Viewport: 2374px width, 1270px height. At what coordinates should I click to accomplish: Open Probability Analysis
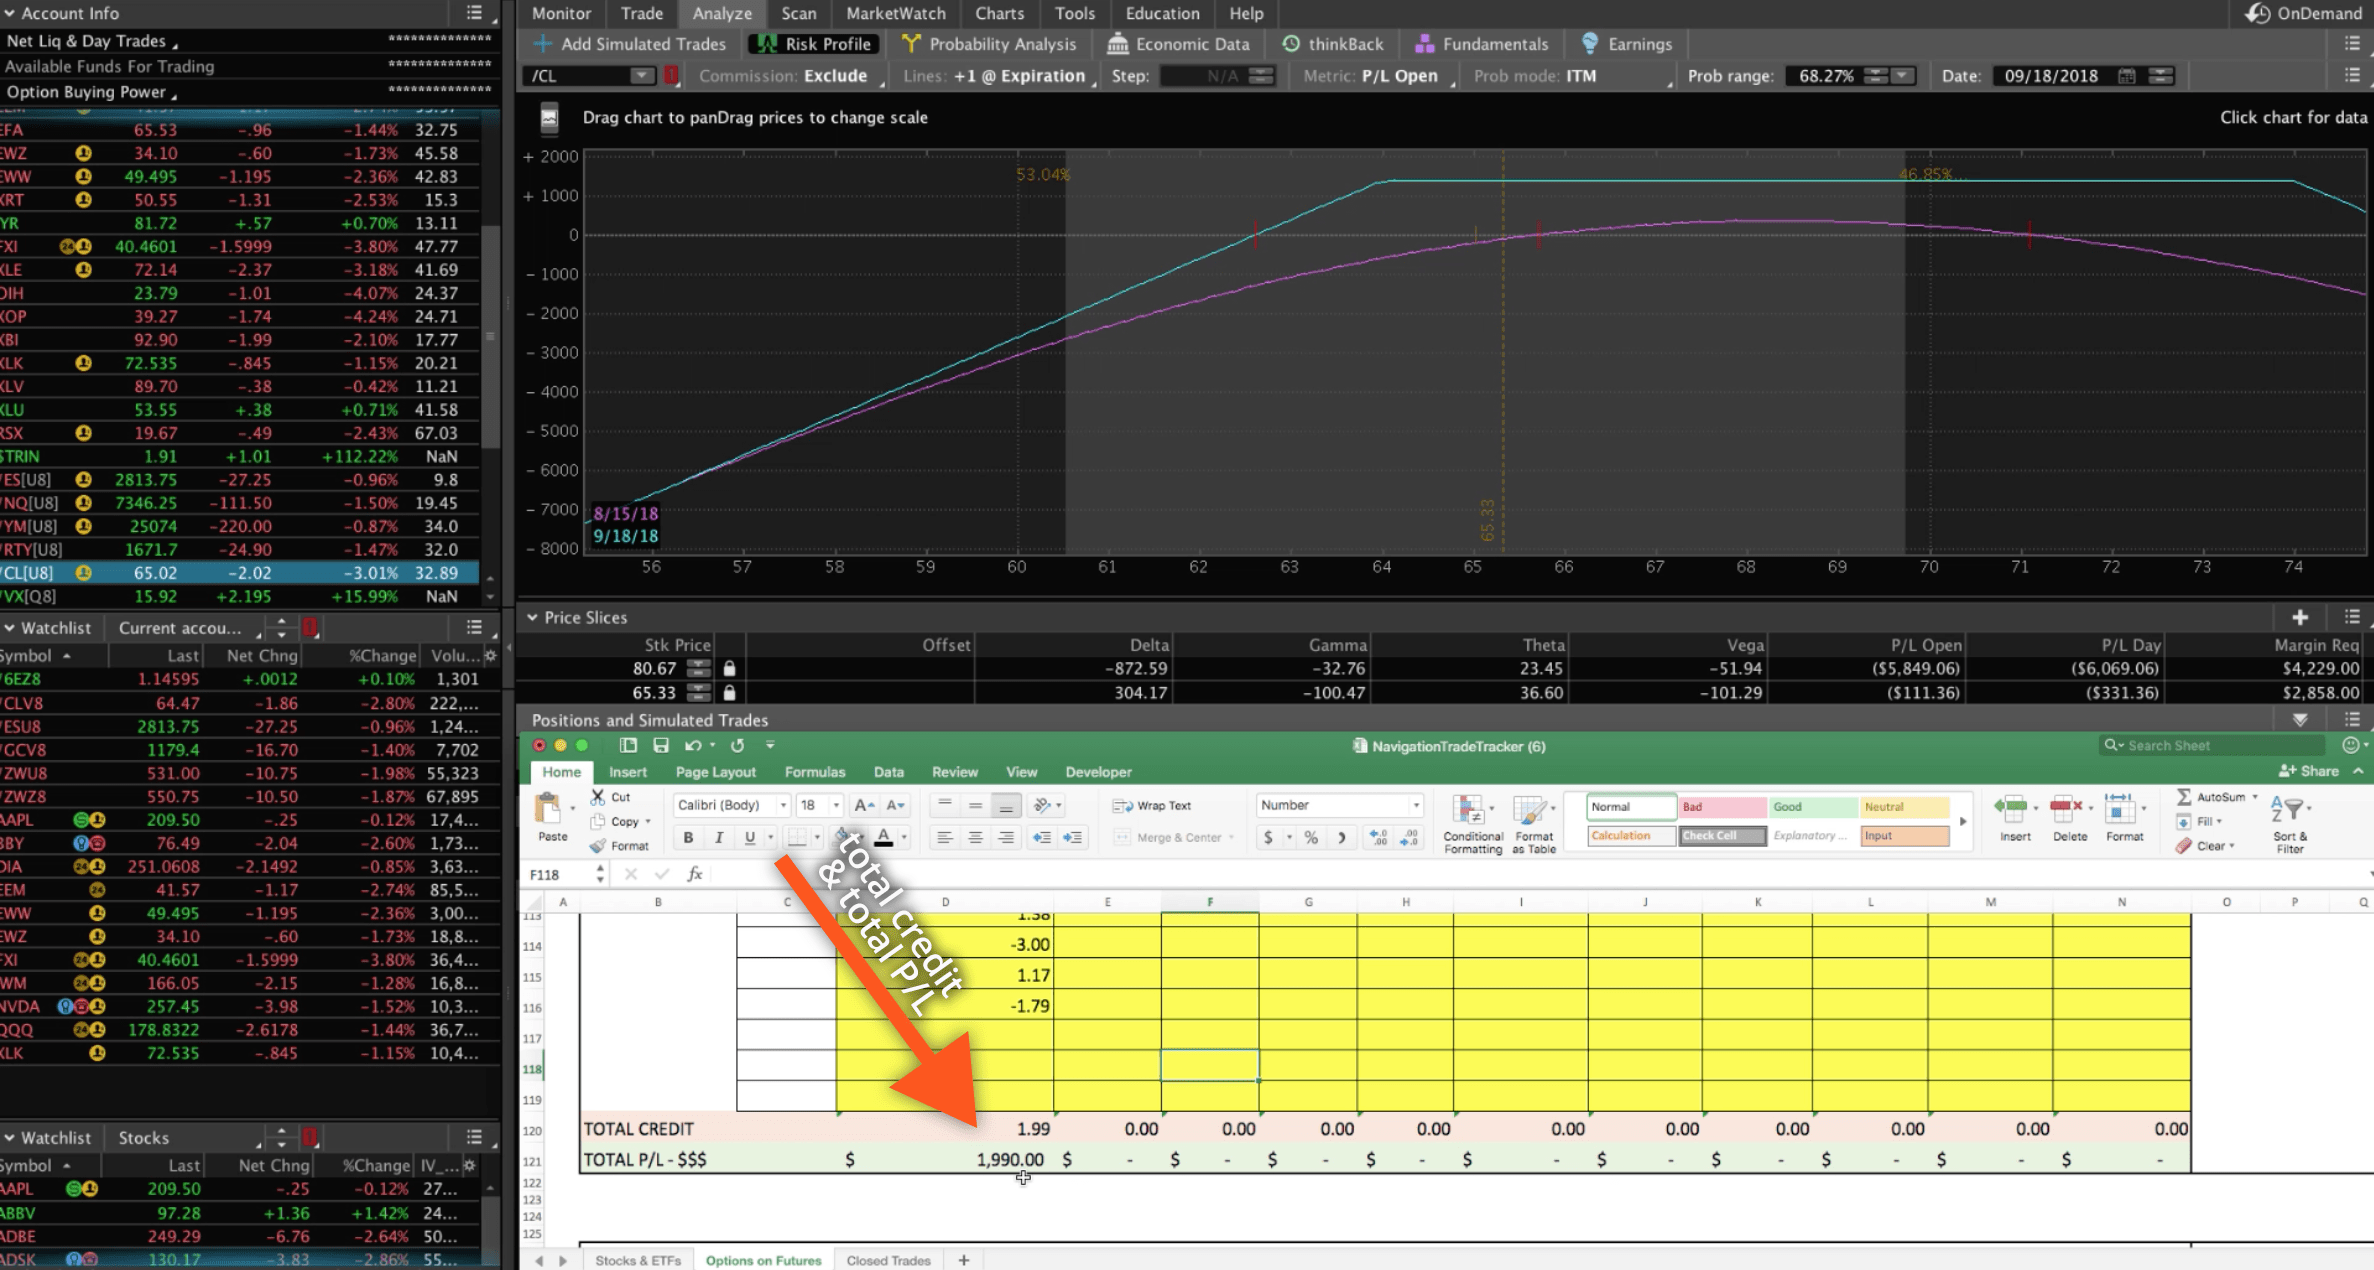click(x=989, y=44)
